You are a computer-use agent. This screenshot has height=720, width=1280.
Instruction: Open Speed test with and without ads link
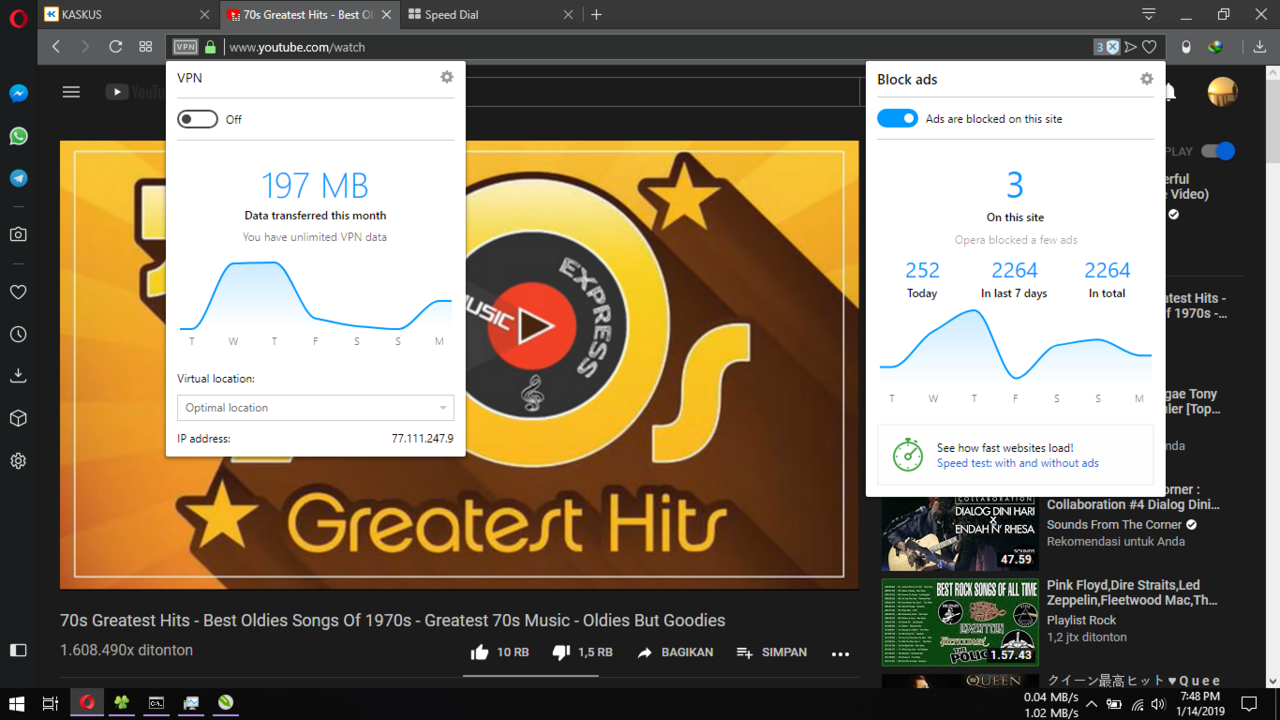point(1017,463)
